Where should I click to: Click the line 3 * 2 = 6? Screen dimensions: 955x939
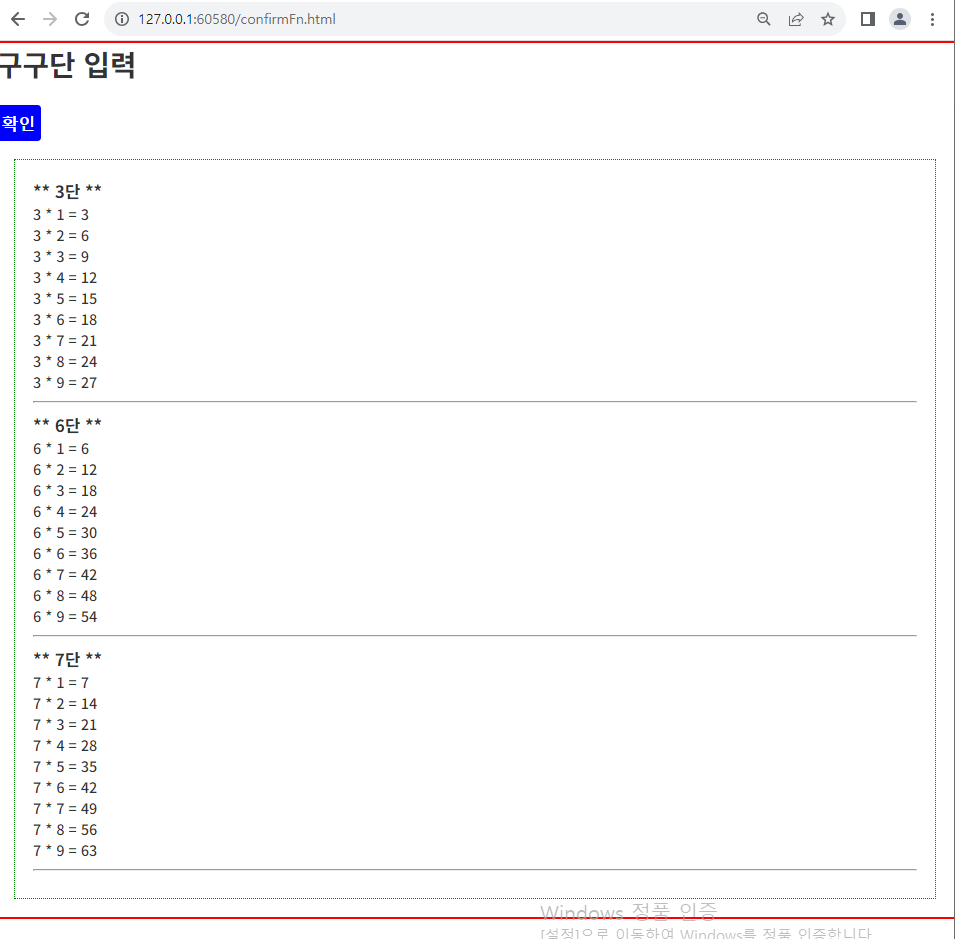tap(61, 236)
